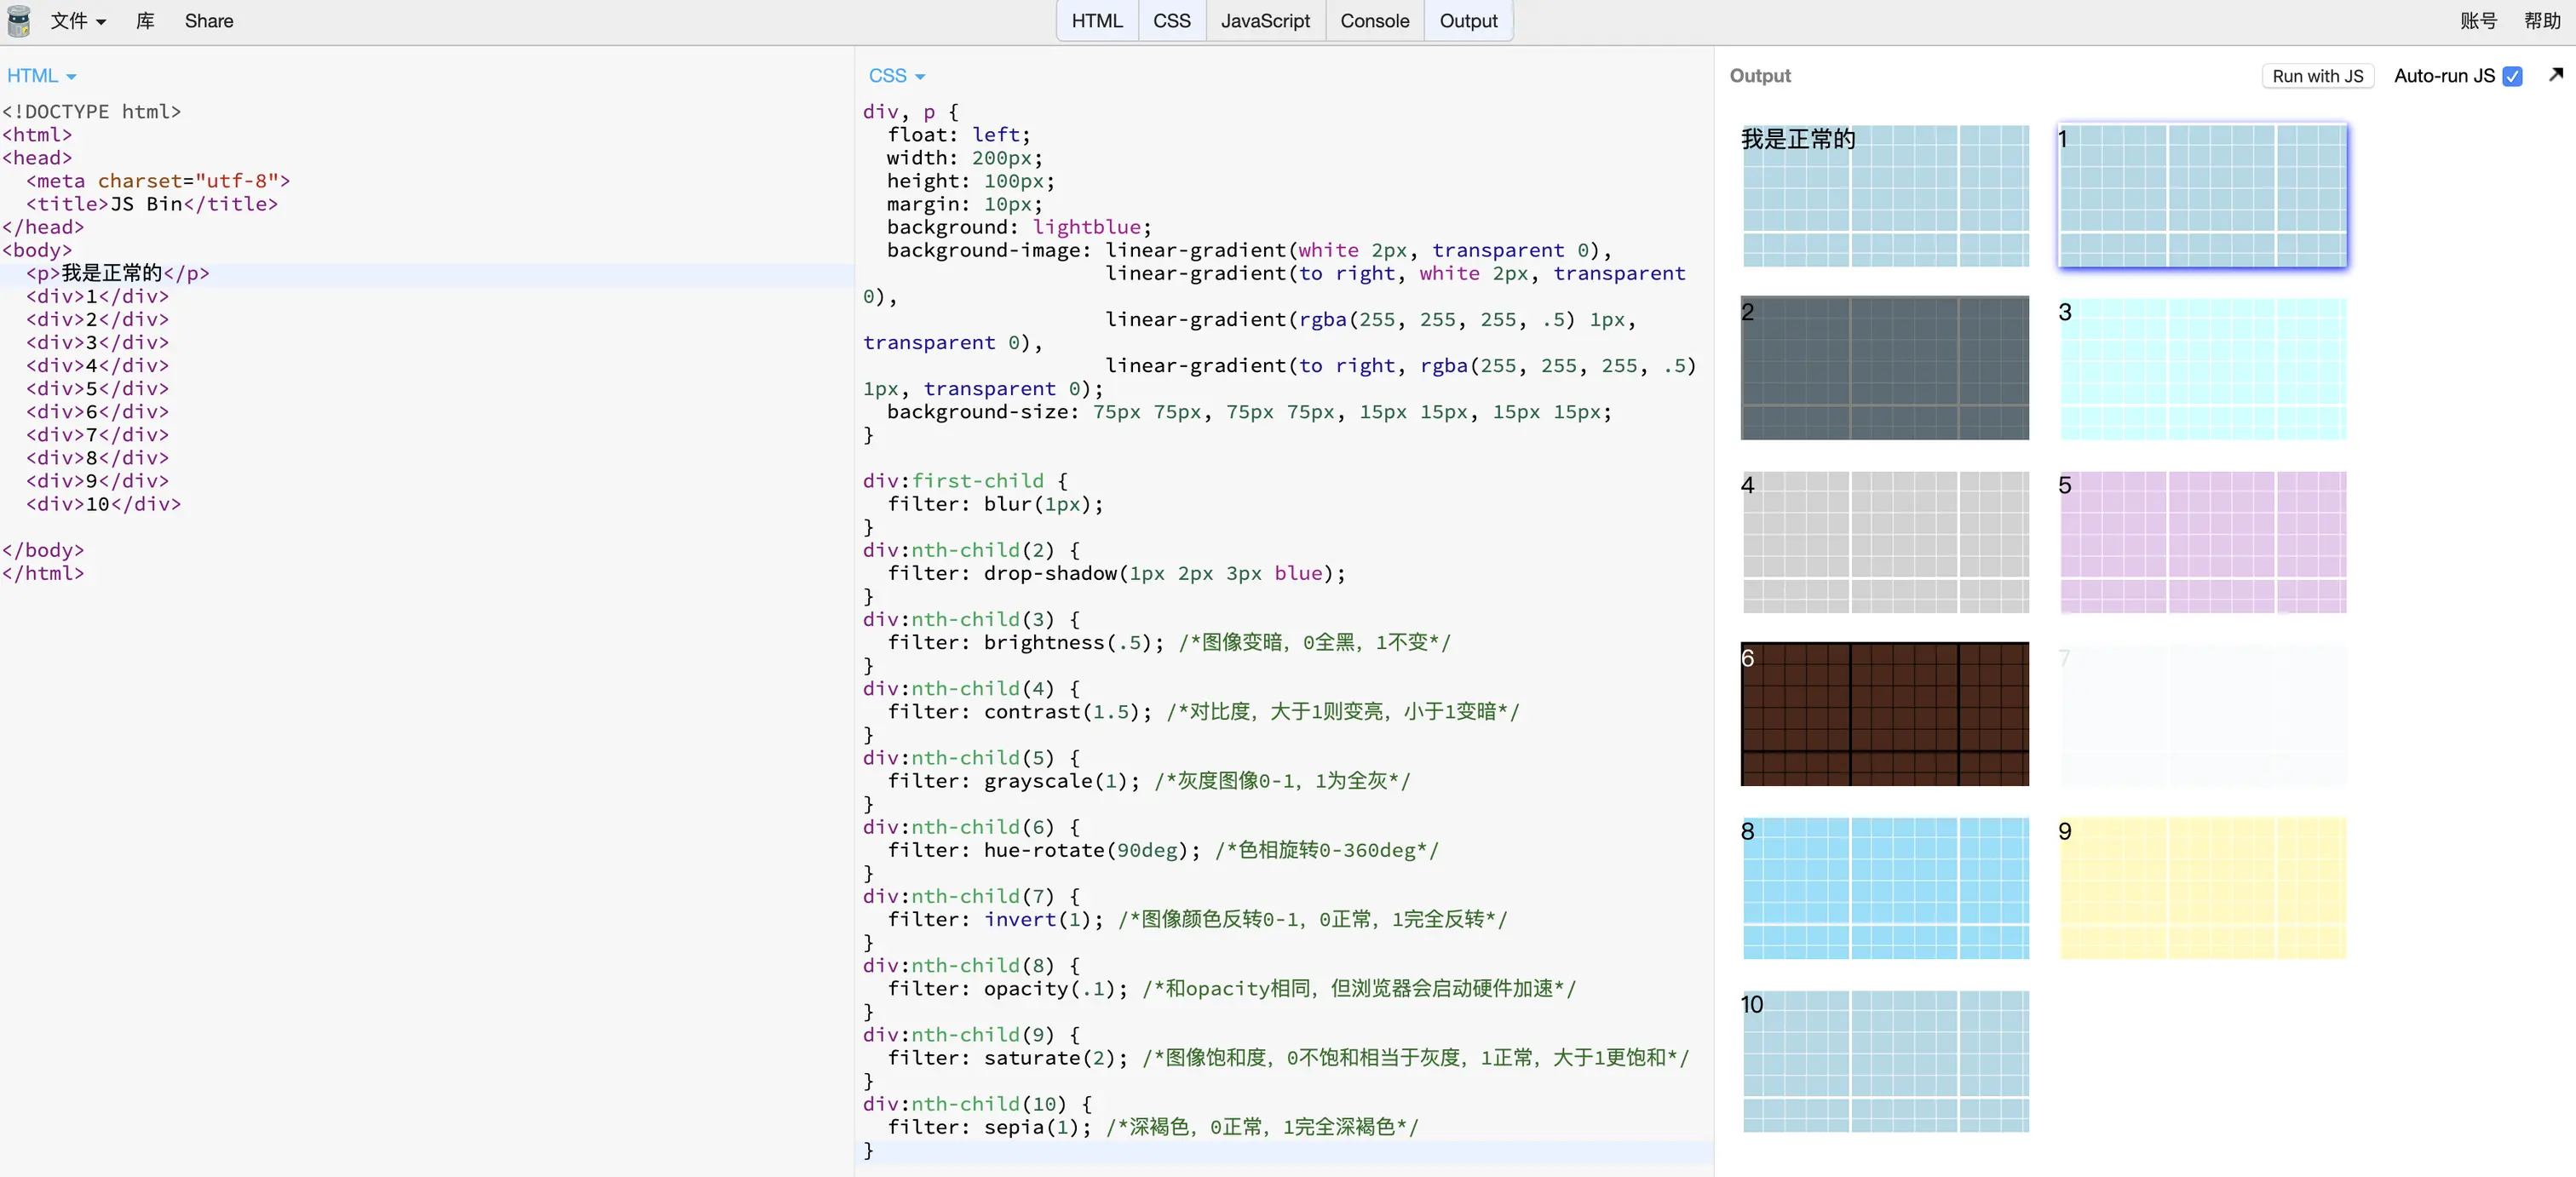Toggle the Console panel tab

[1374, 21]
